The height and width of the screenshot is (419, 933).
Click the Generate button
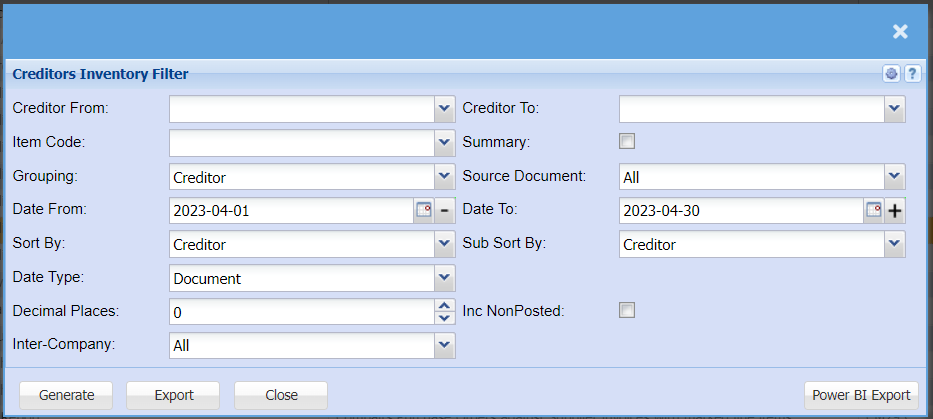coord(66,395)
